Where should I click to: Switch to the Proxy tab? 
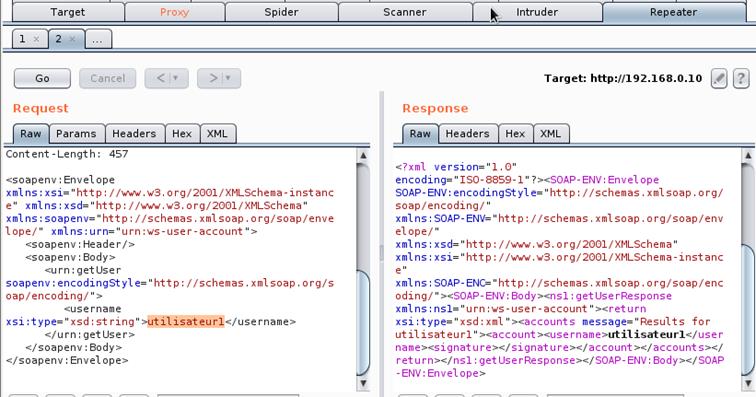175,12
